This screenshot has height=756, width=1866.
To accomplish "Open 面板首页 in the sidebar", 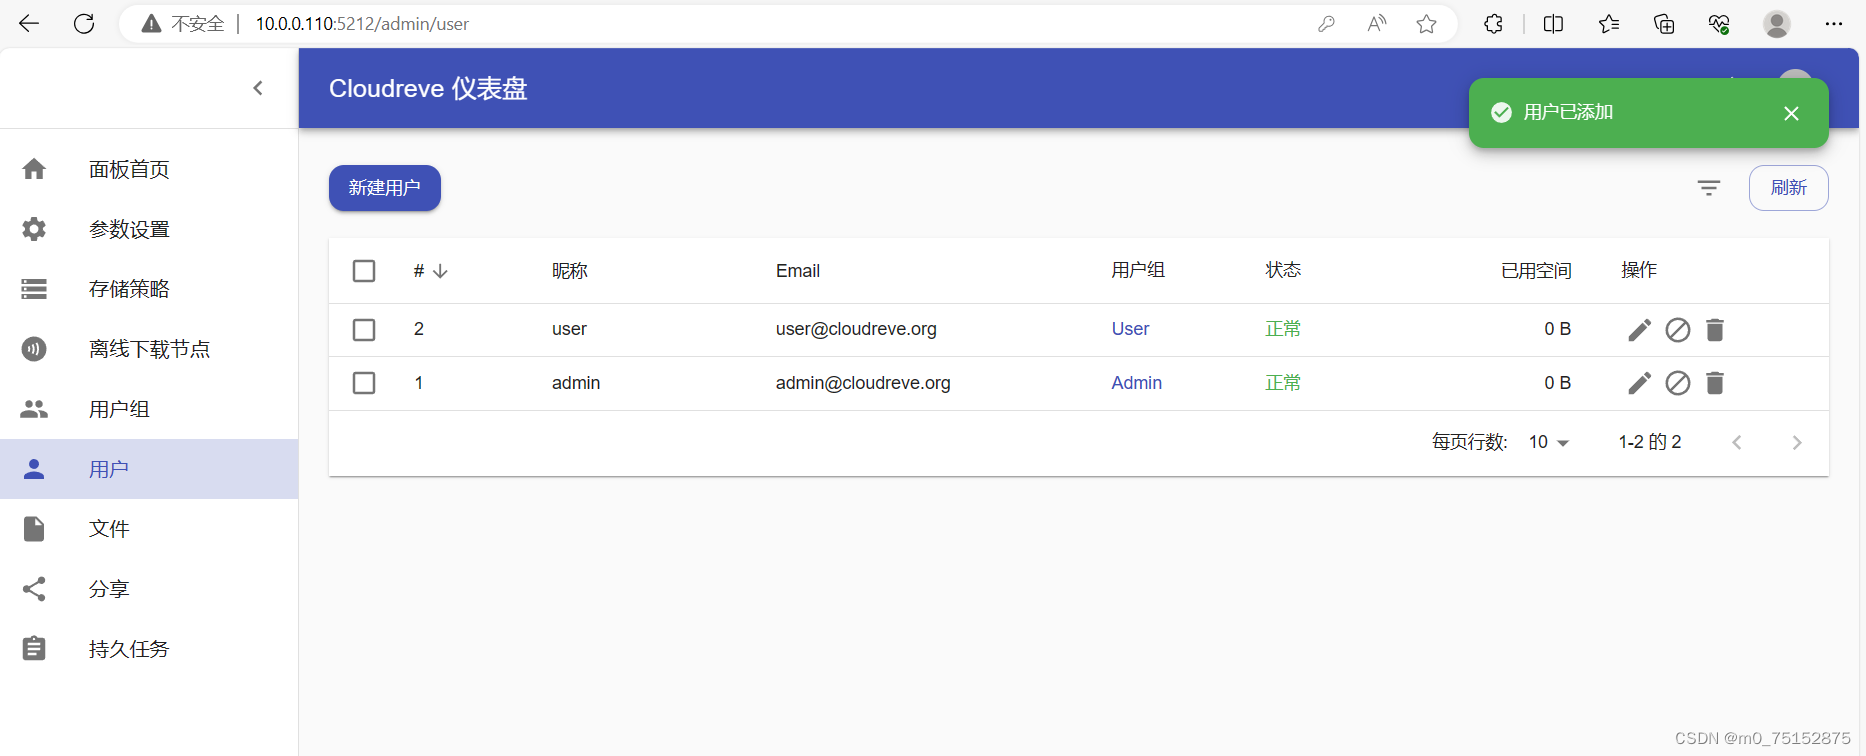I will pyautogui.click(x=149, y=169).
